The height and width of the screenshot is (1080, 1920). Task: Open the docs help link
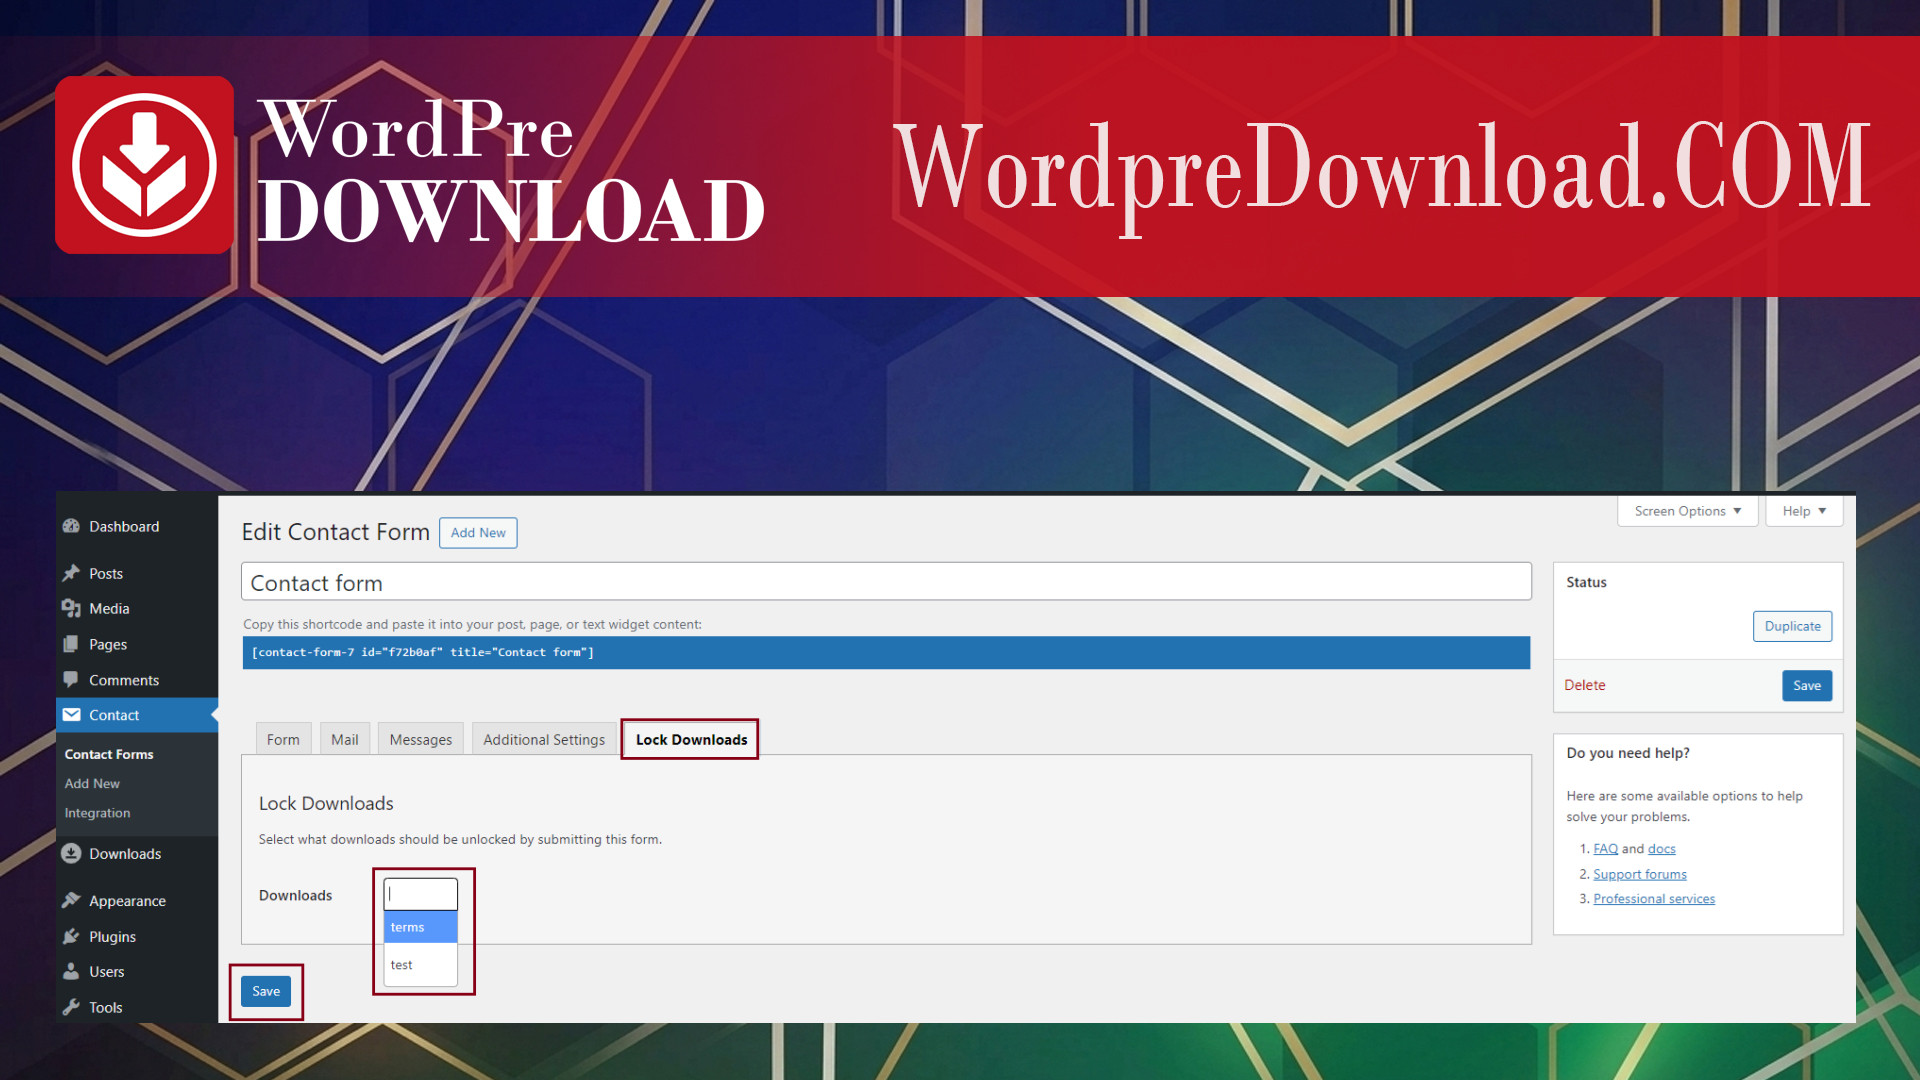[1662, 849]
